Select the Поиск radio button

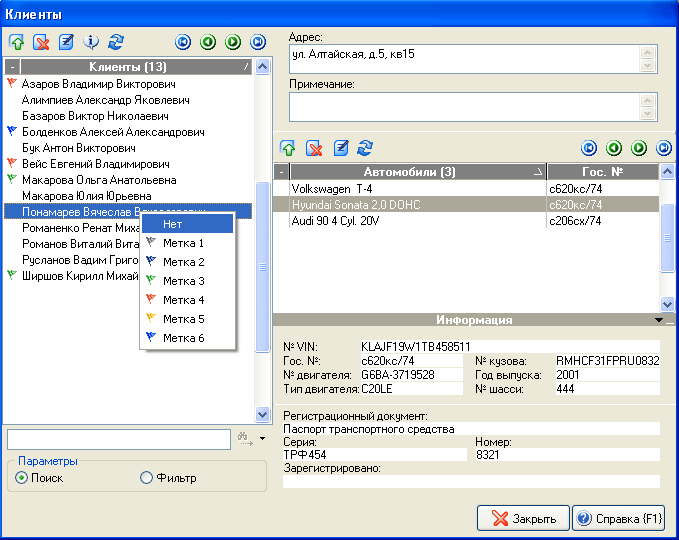tap(22, 478)
